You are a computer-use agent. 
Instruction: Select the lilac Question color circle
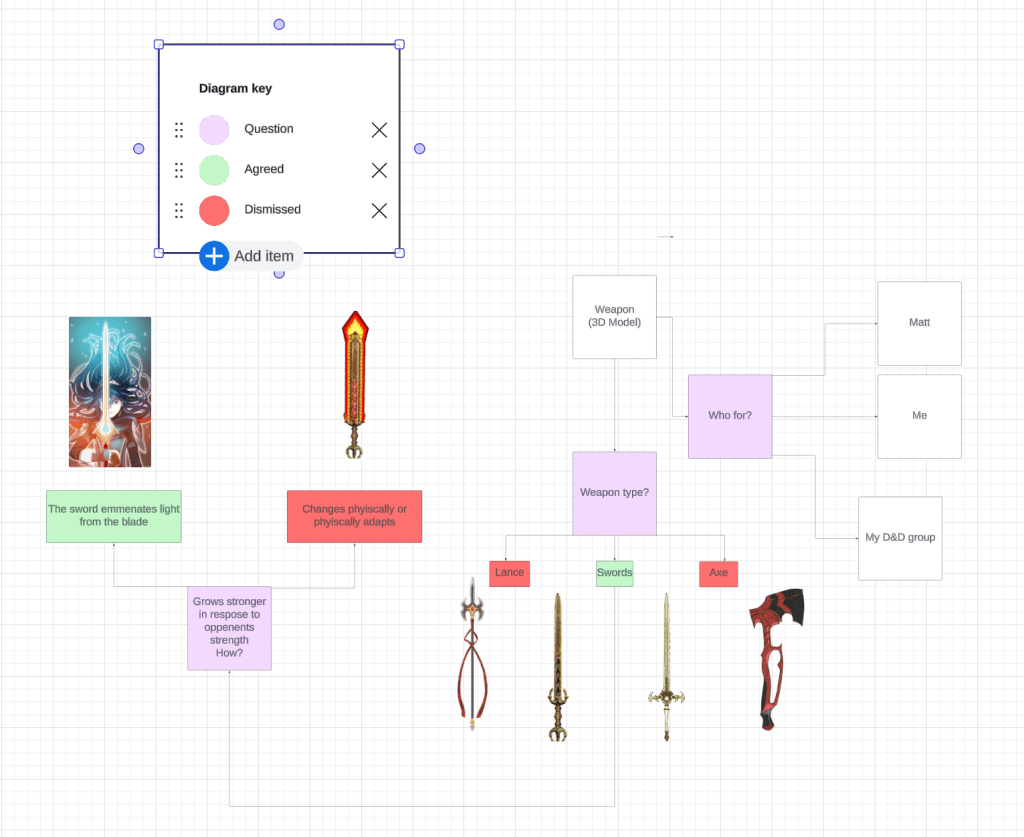pyautogui.click(x=214, y=130)
